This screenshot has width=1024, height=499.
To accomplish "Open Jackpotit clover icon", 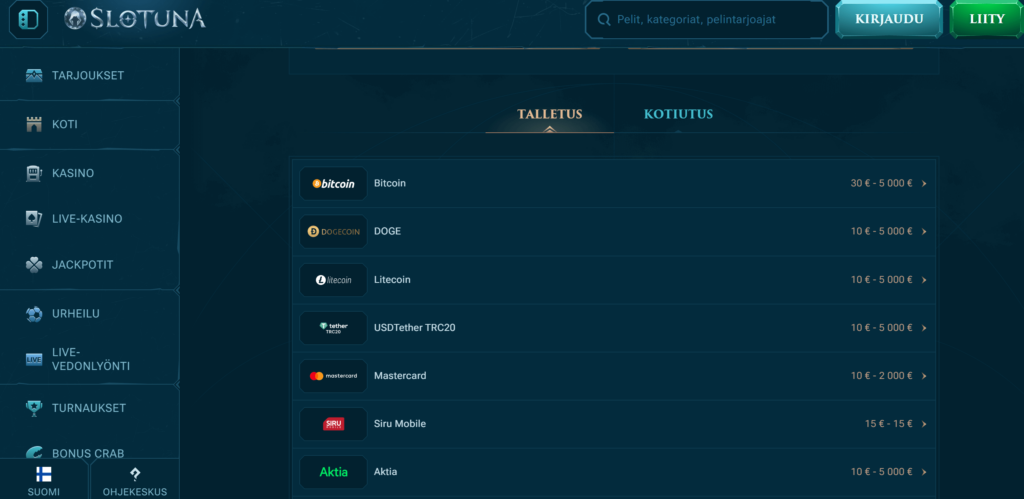I will point(34,265).
